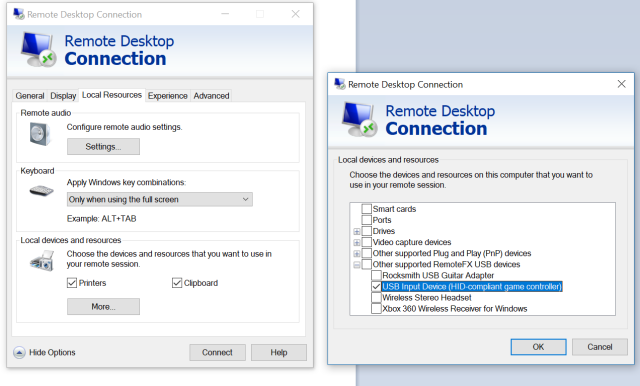Expand the Drives tree node
The height and width of the screenshot is (386, 640).
point(357,231)
